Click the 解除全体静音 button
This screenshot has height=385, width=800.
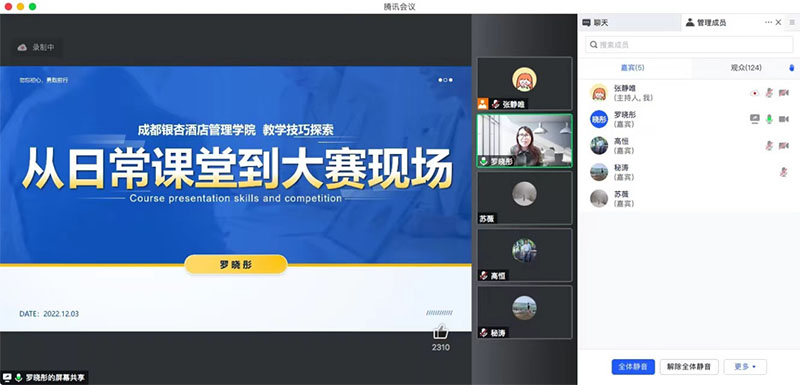click(689, 367)
